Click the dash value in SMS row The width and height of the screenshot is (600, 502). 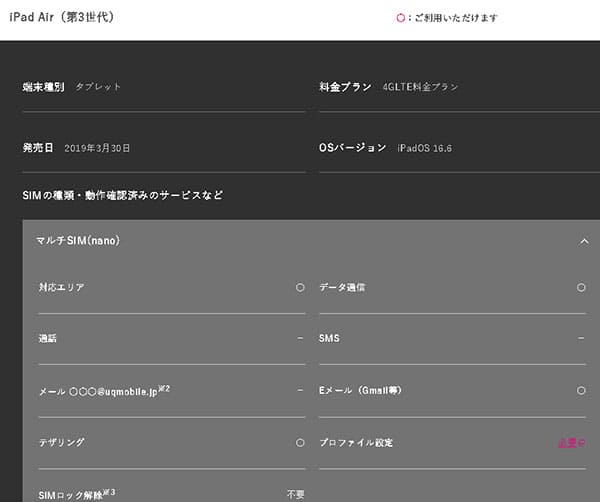pos(581,338)
